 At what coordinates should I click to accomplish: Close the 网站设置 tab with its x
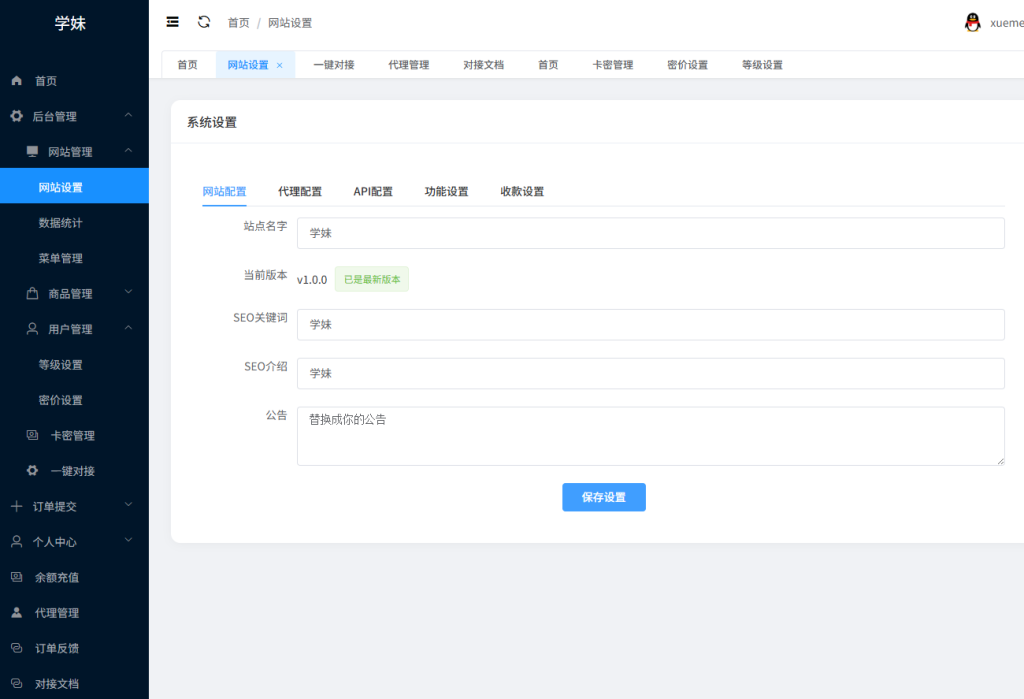[x=280, y=65]
